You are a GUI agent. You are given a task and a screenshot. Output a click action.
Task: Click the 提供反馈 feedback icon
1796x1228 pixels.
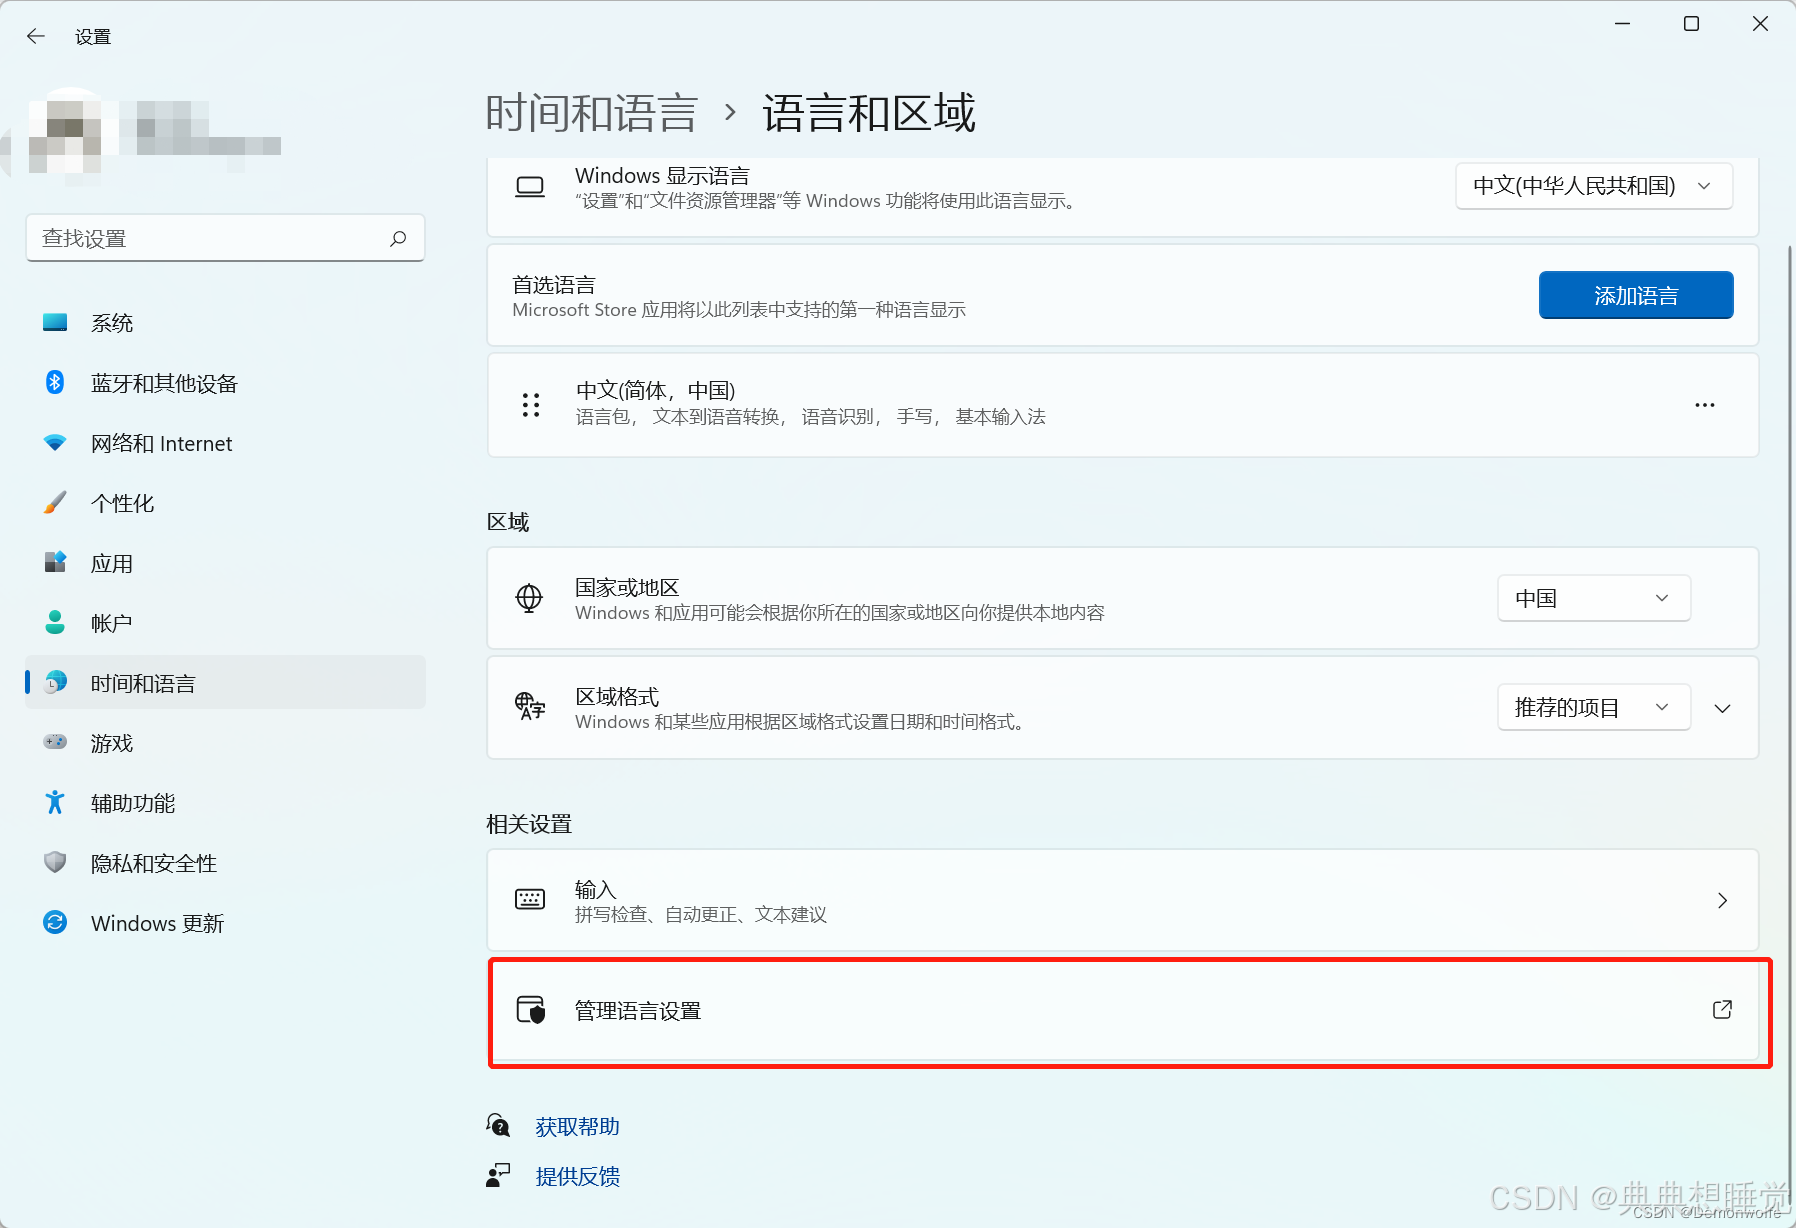click(498, 1175)
